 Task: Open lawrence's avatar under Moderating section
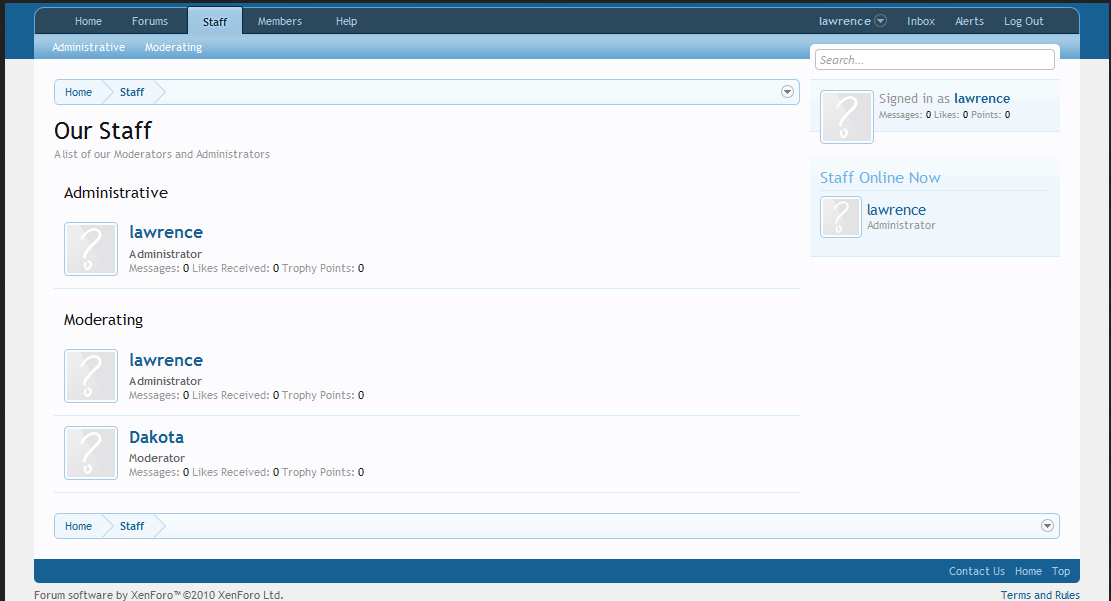click(91, 376)
